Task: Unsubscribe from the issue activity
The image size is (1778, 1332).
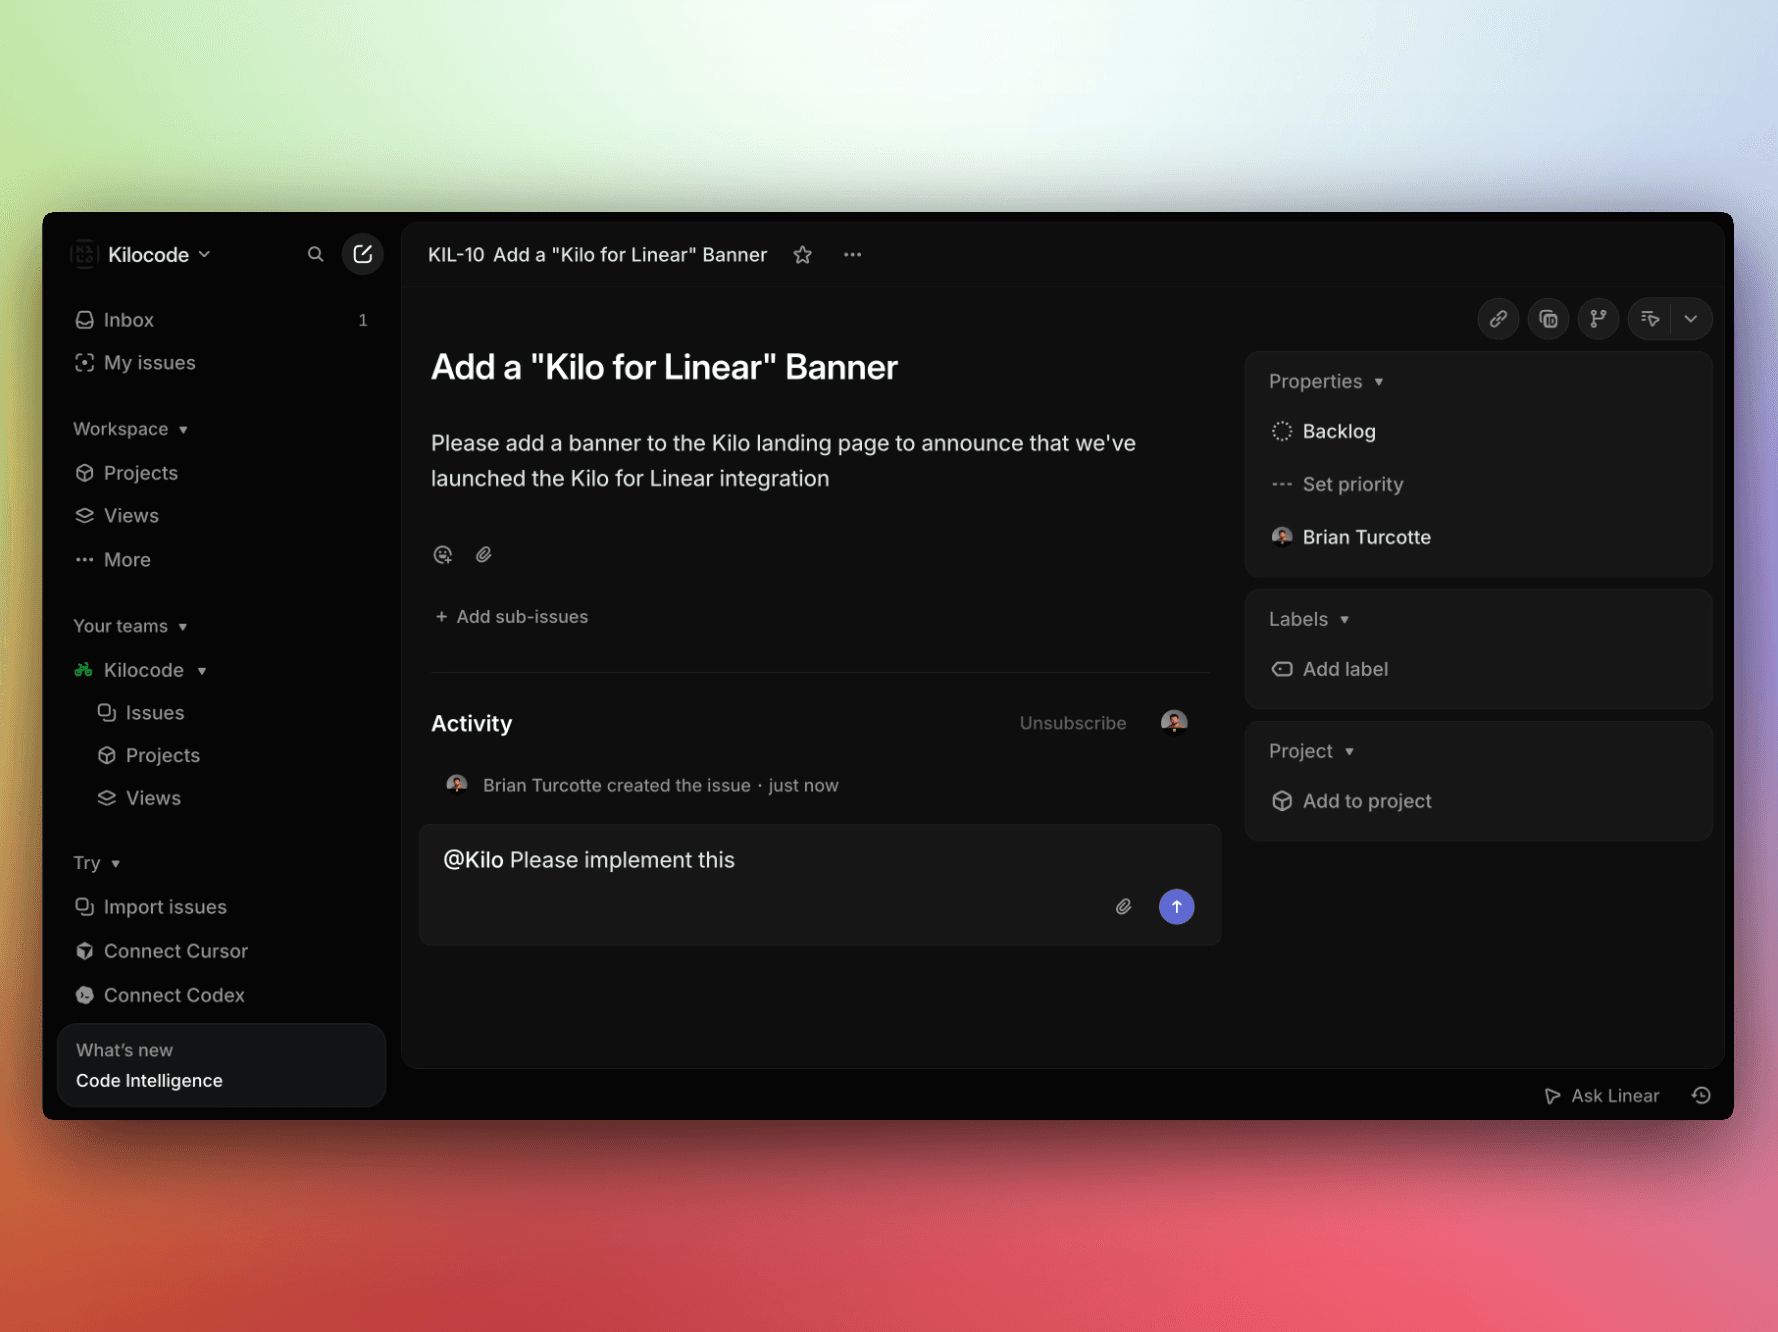Action: 1073,723
